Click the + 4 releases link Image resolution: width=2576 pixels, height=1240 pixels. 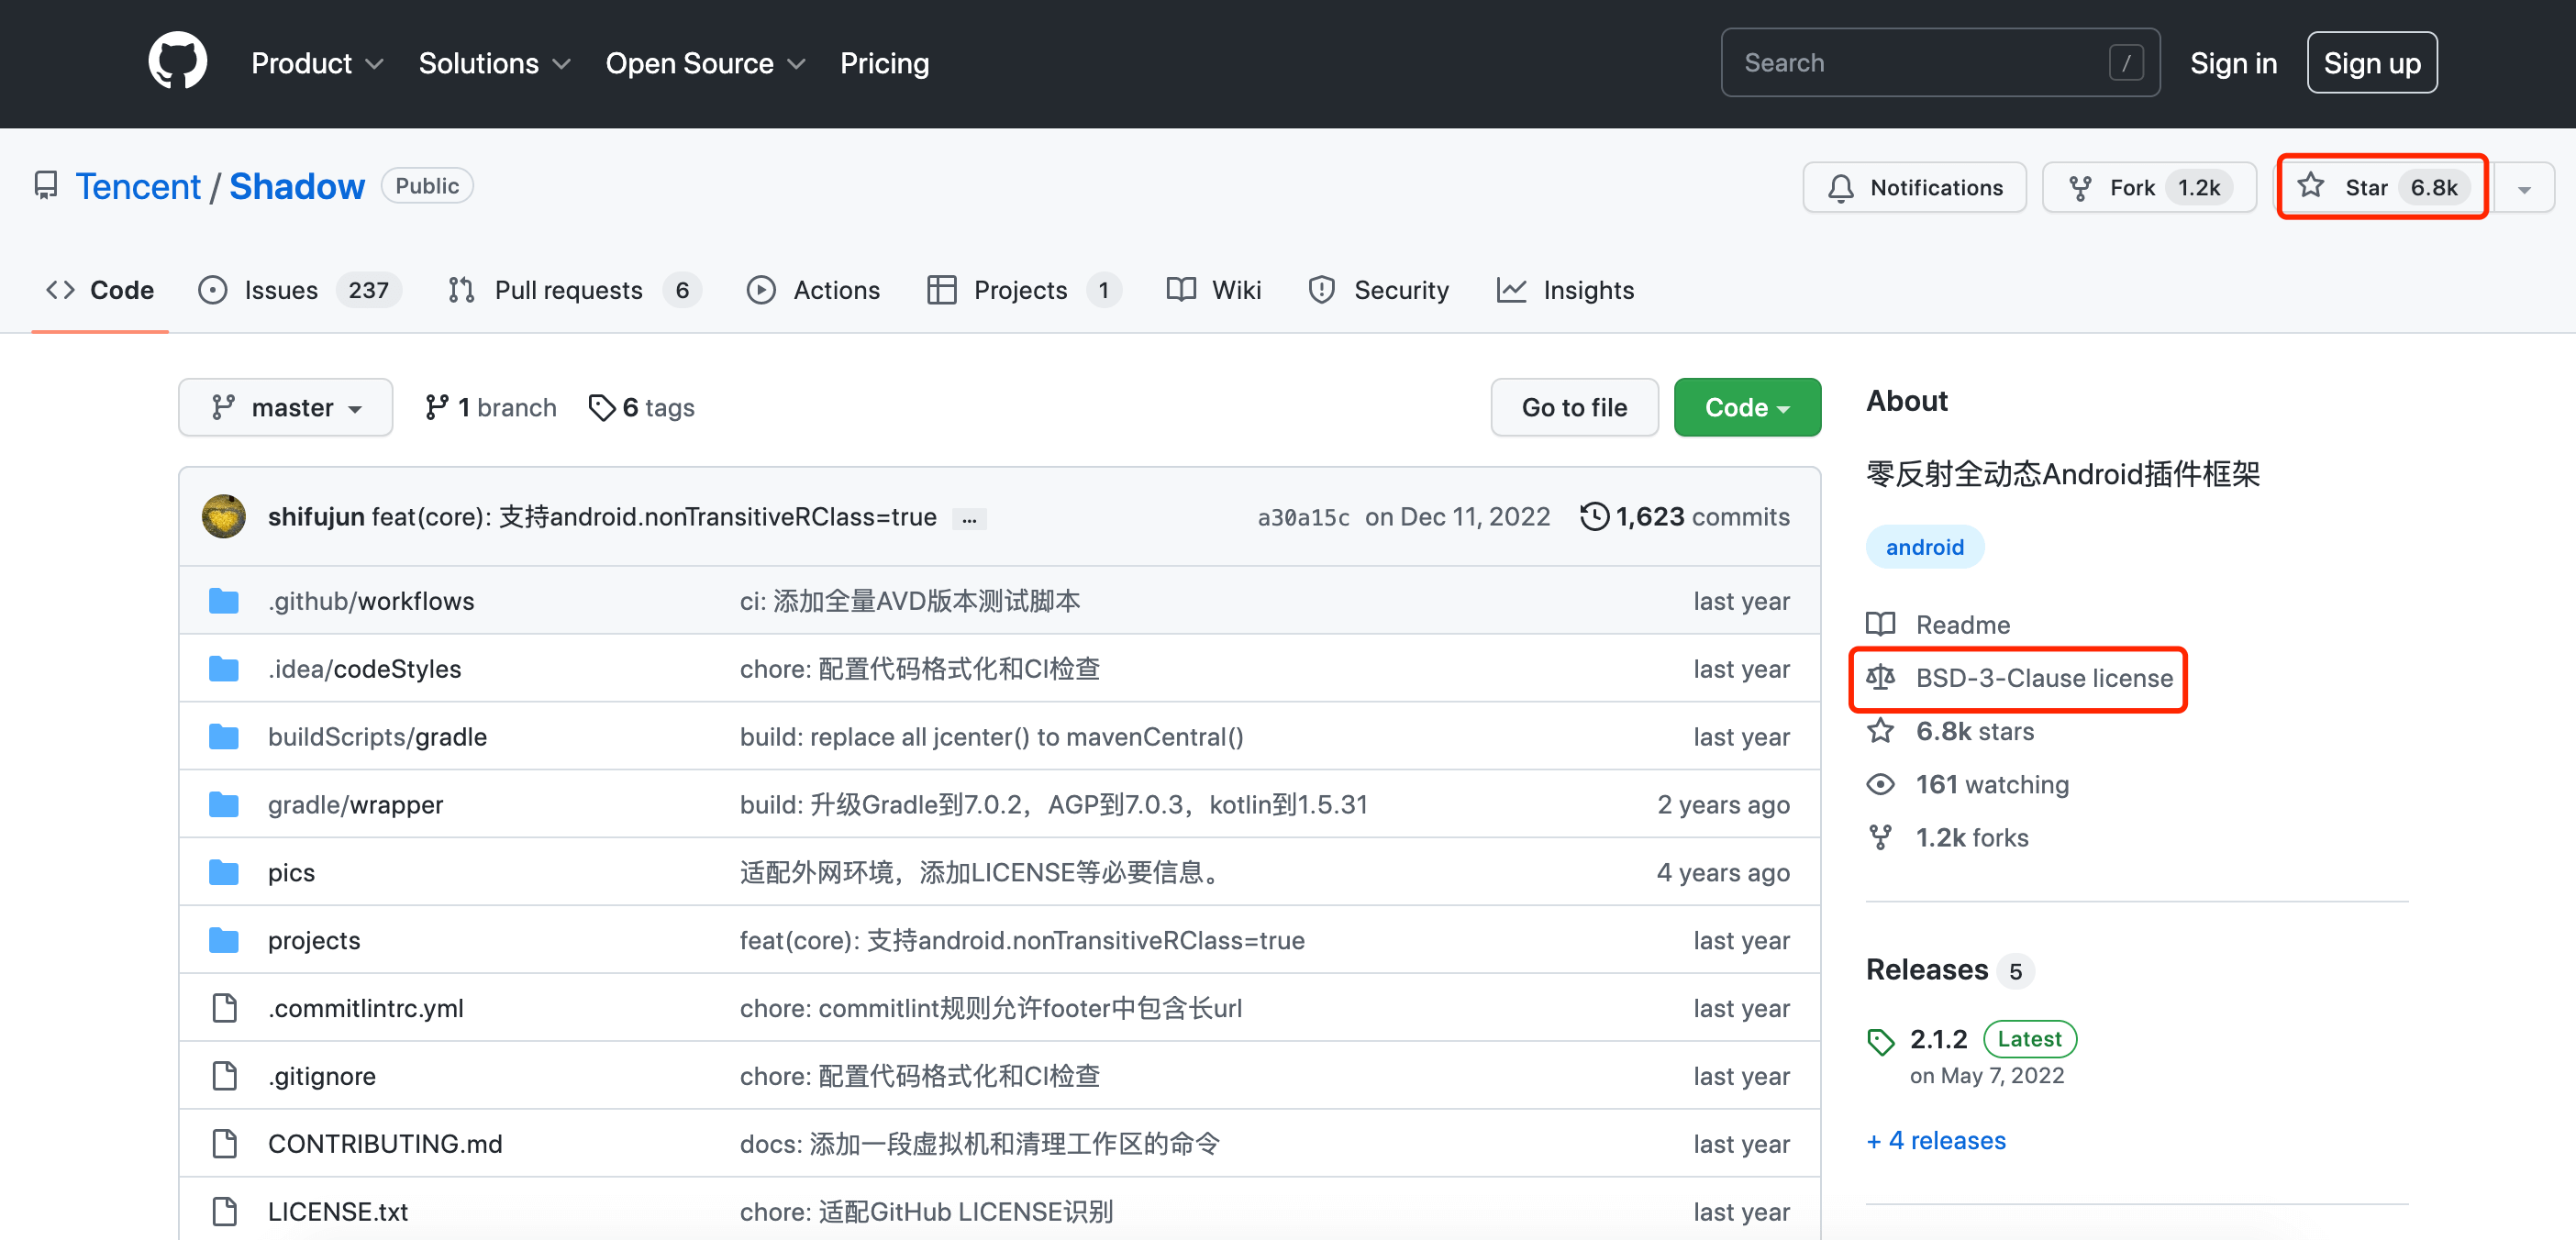point(1936,1140)
